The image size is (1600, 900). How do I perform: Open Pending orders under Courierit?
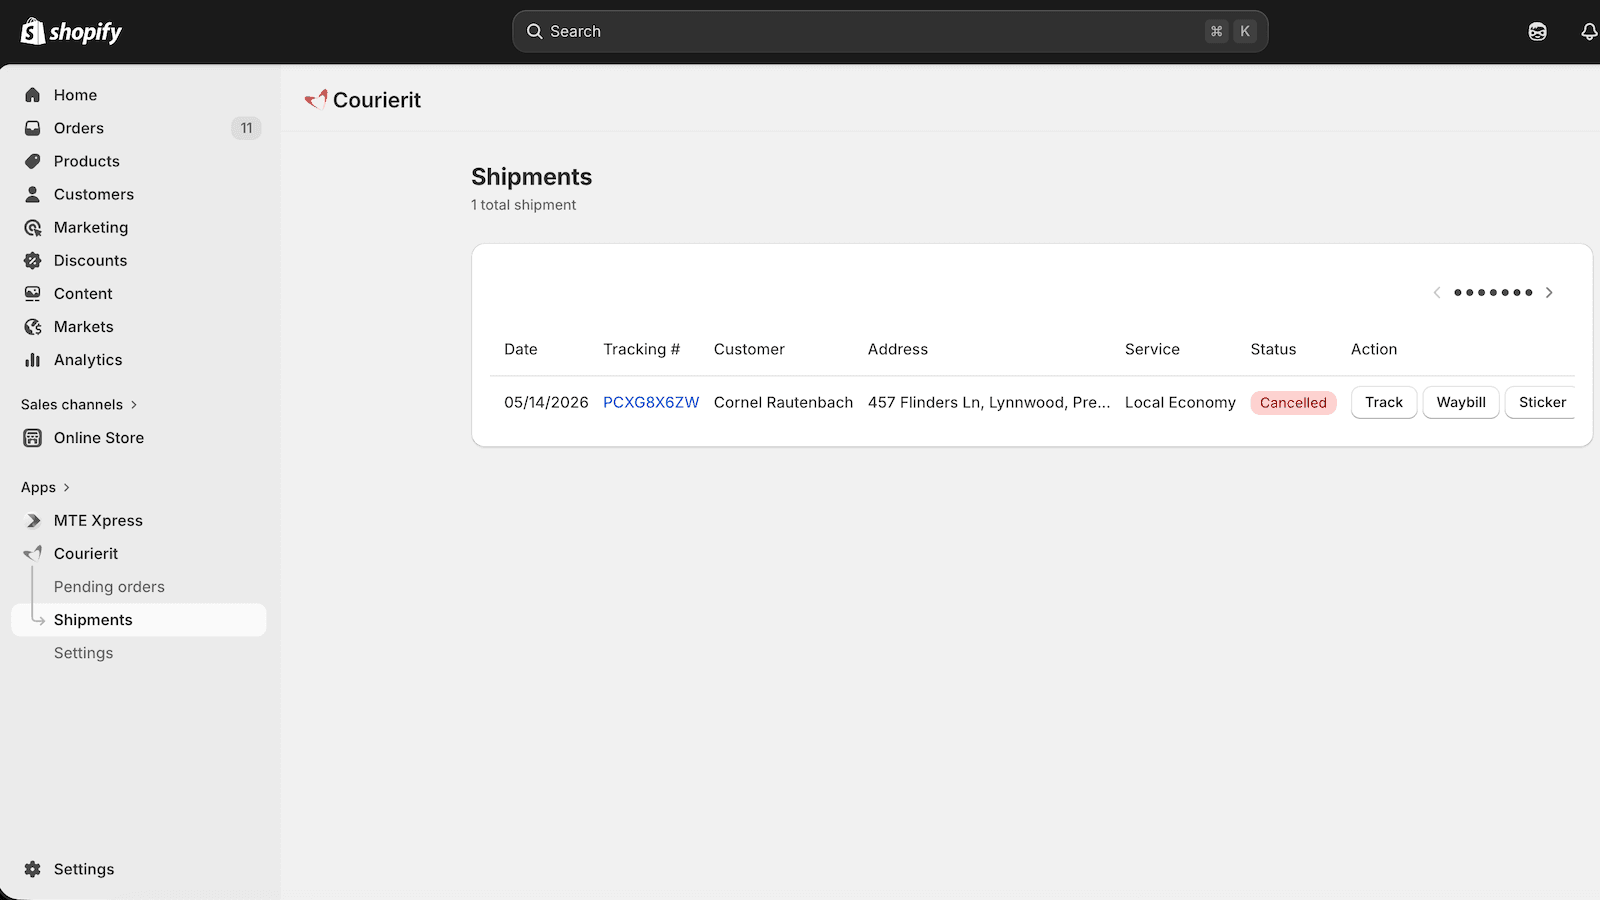tap(109, 587)
